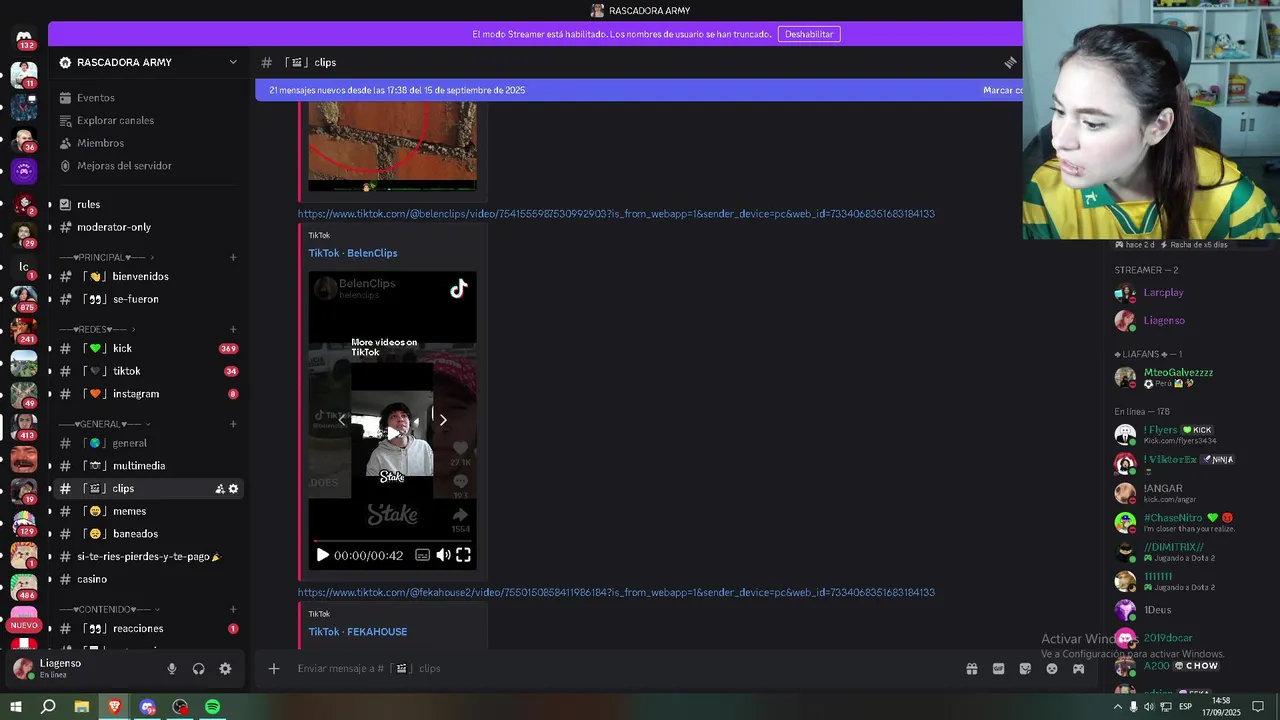1280x720 pixels.
Task: Add channel to GENERAL category
Action: [233, 424]
